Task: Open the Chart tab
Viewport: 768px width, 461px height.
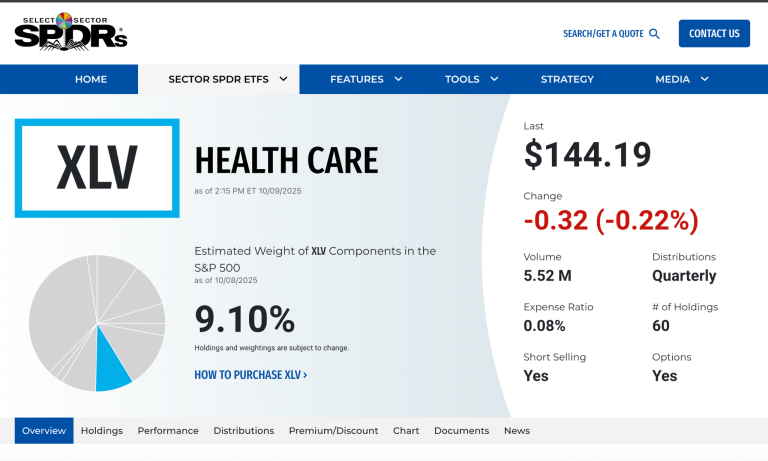Action: click(x=406, y=431)
